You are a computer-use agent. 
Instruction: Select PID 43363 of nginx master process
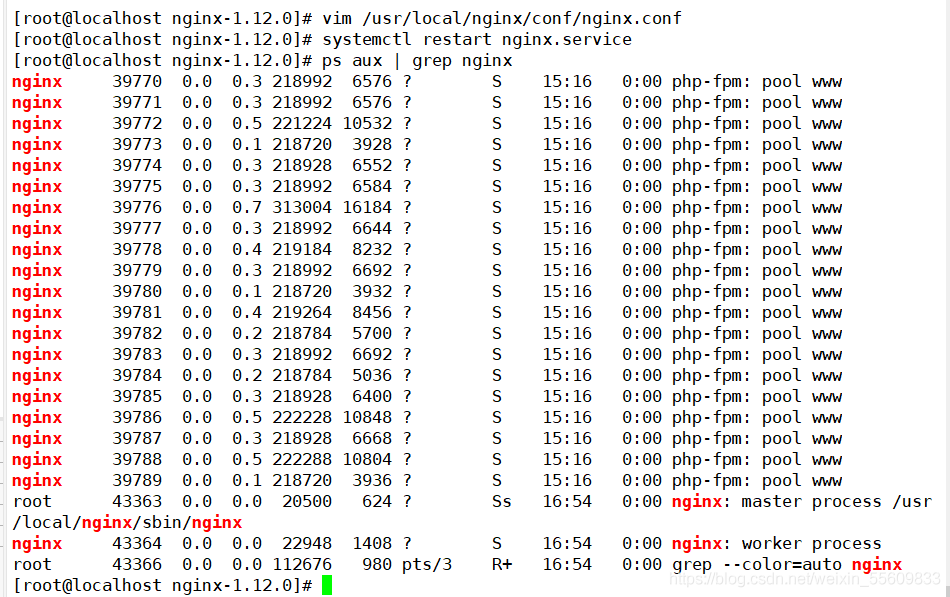coord(137,502)
